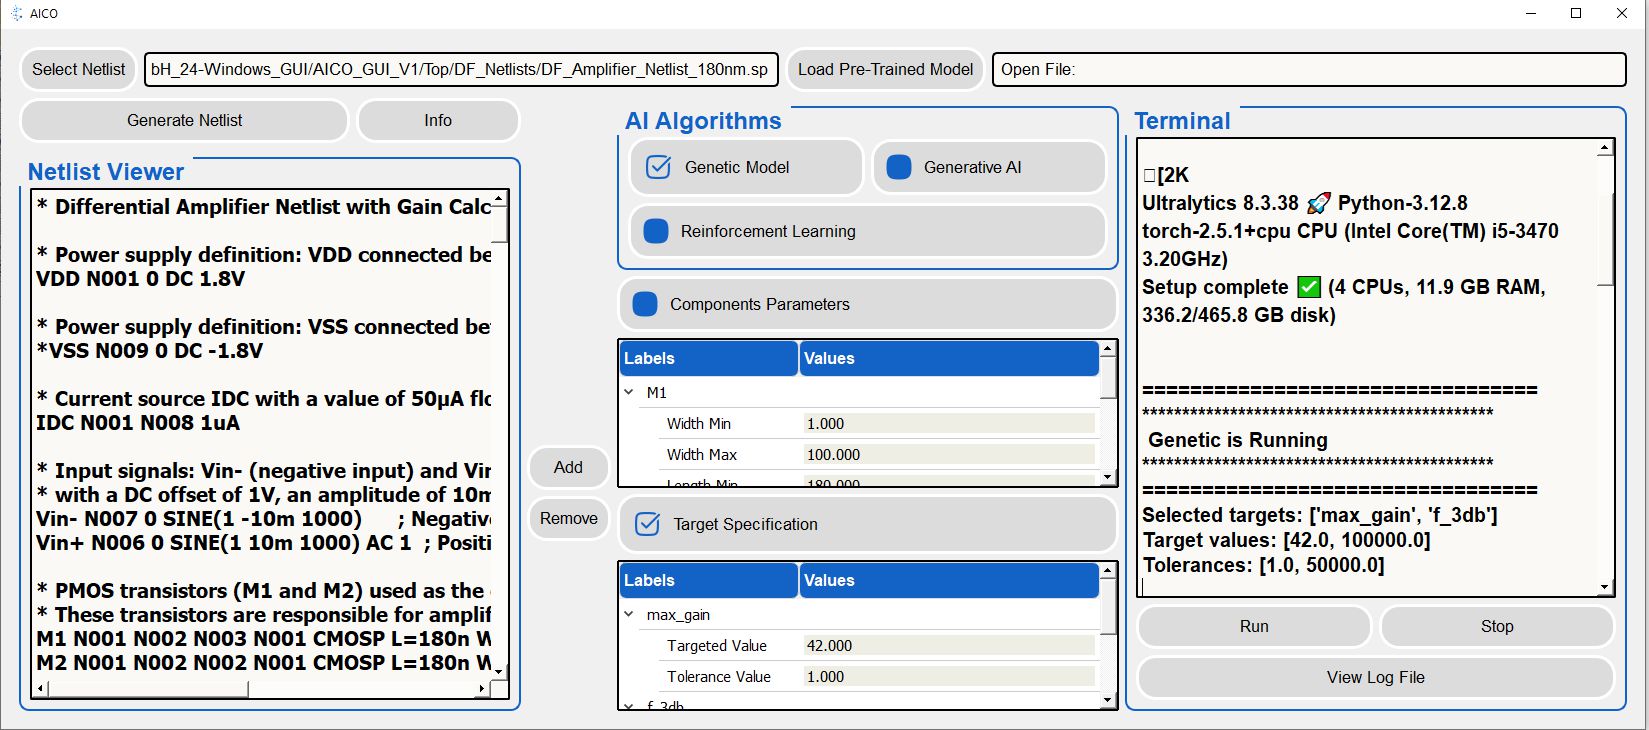1649x730 pixels.
Task: Collapse the M1 tree row
Action: pos(629,392)
